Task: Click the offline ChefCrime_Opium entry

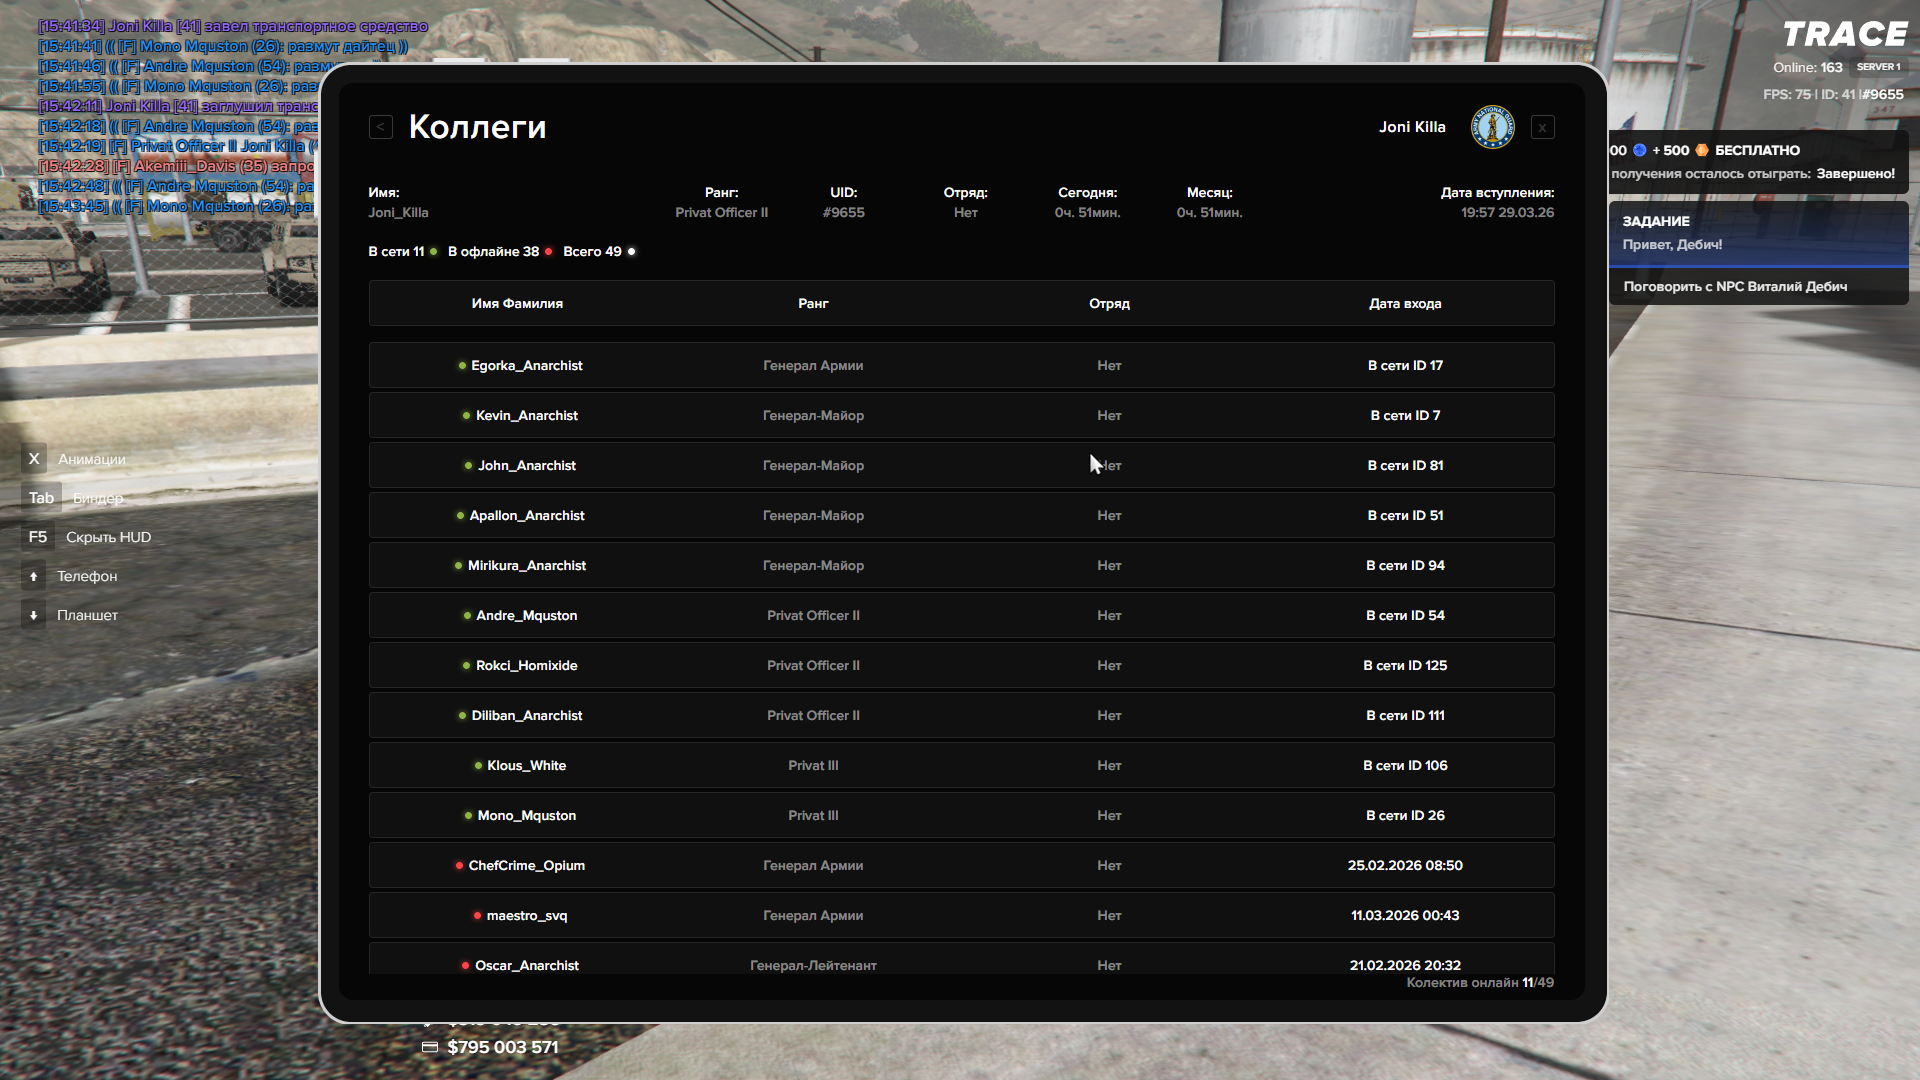Action: click(x=526, y=866)
